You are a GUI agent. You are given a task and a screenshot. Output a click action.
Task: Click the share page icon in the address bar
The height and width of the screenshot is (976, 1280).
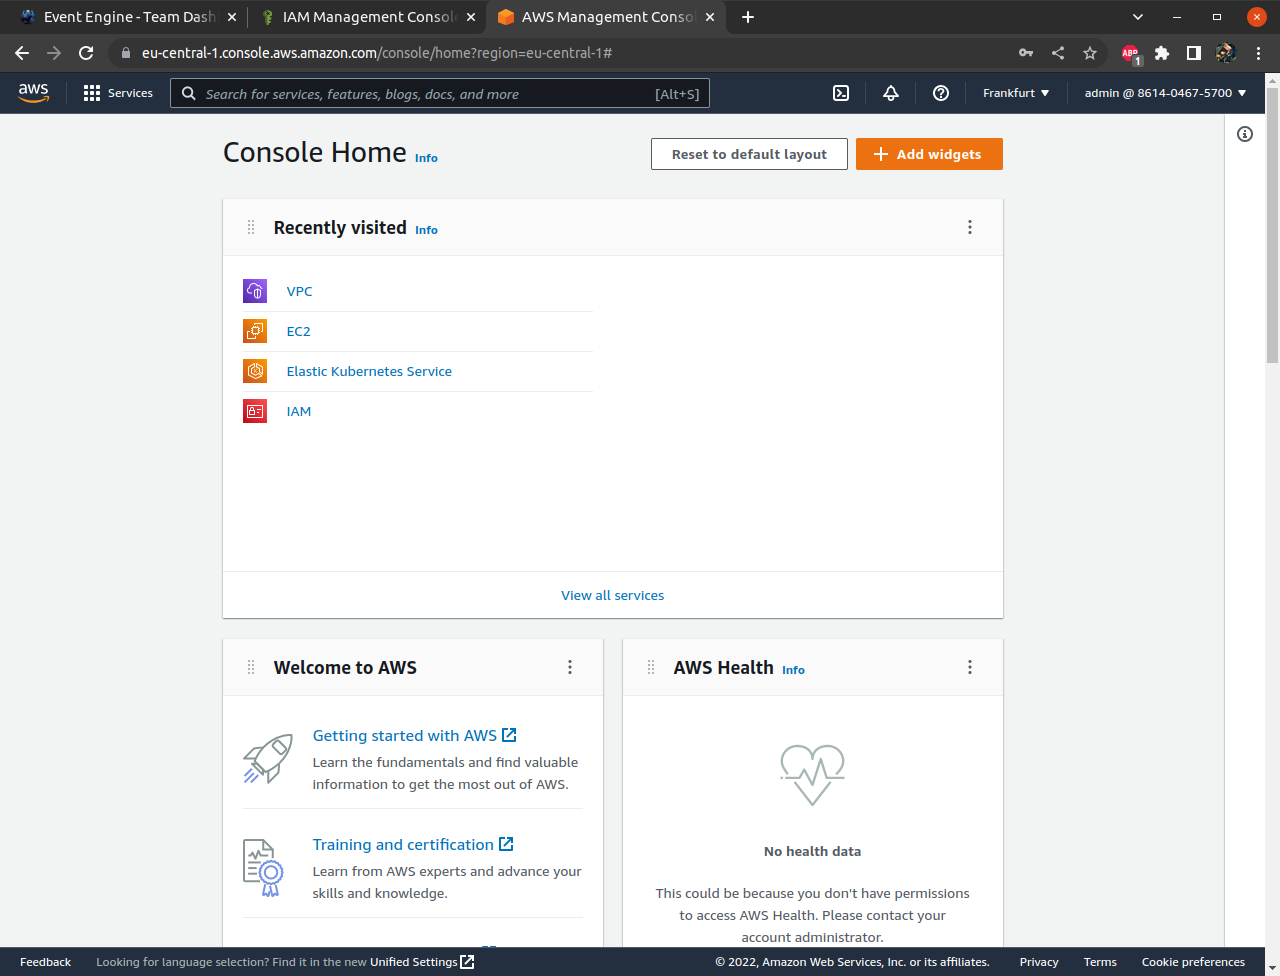pos(1058,53)
